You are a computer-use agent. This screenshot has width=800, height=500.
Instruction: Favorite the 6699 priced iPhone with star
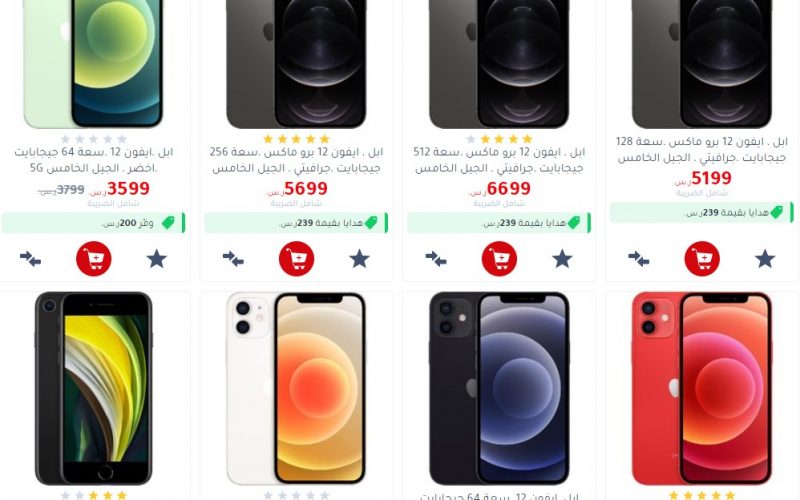click(562, 259)
